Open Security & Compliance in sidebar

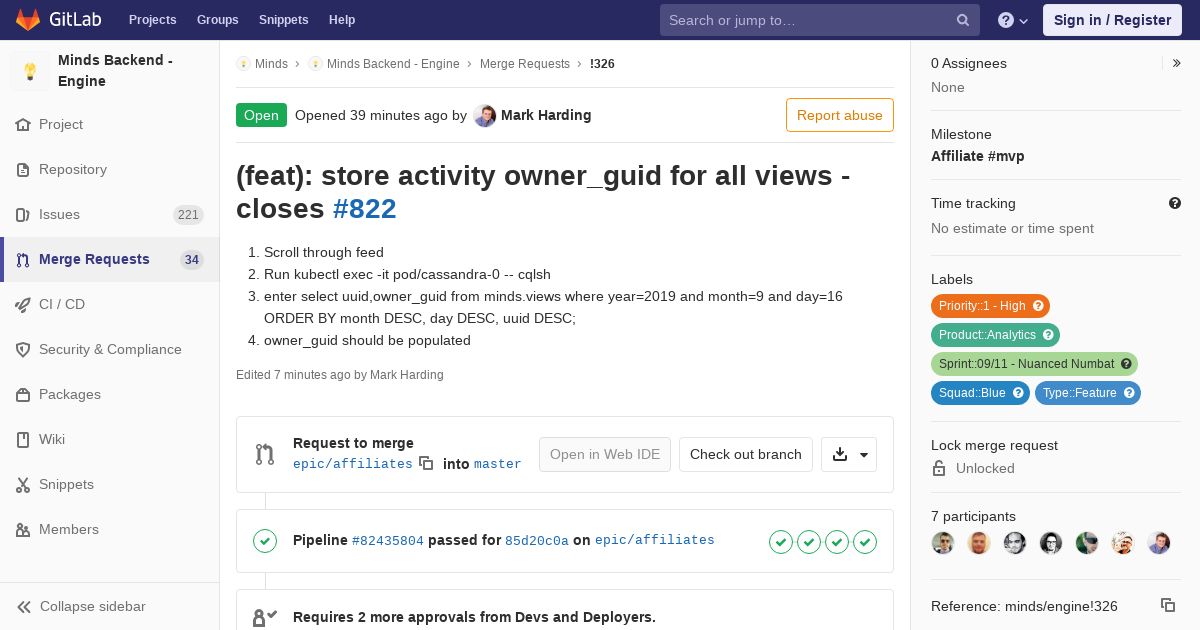click(x=110, y=350)
